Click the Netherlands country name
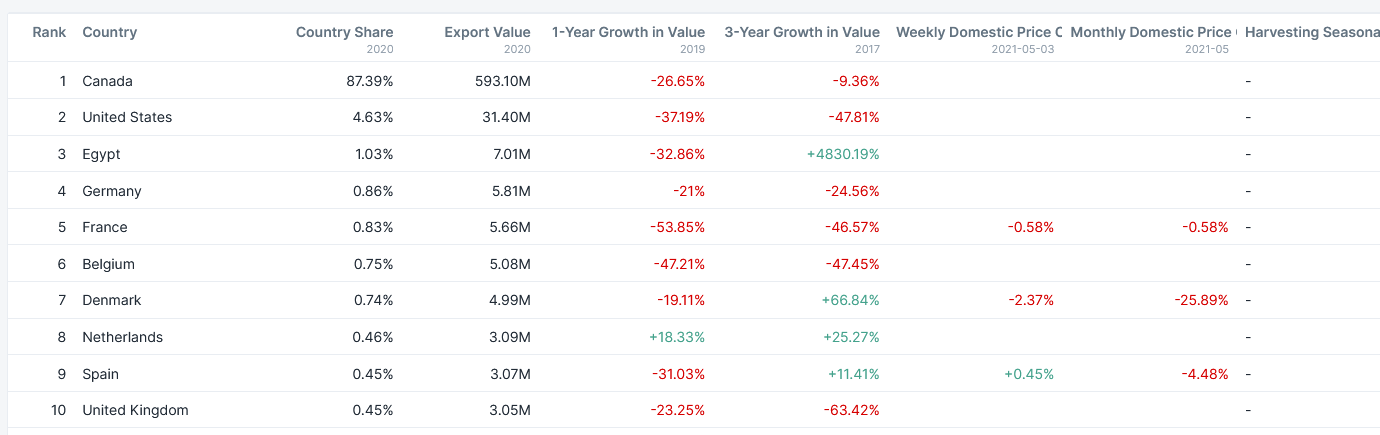 click(122, 337)
